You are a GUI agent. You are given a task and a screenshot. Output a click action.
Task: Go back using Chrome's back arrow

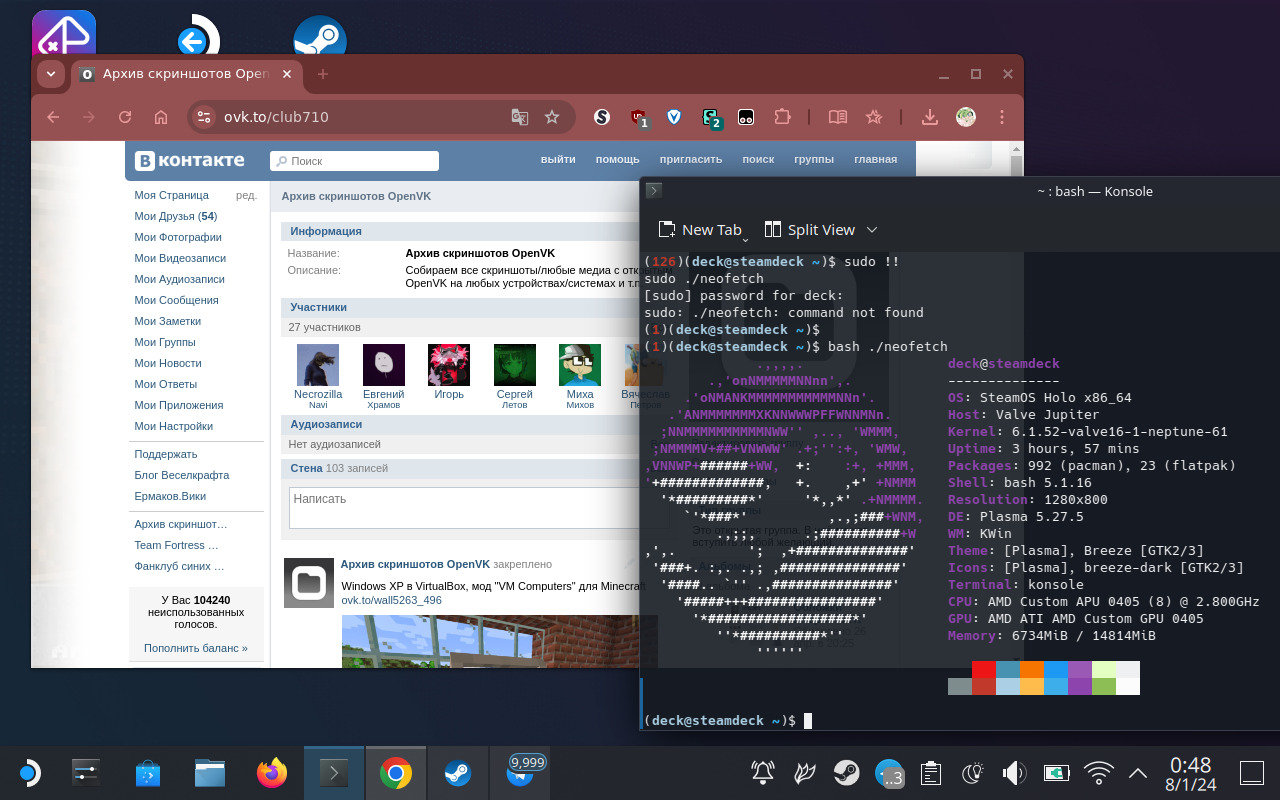click(53, 117)
